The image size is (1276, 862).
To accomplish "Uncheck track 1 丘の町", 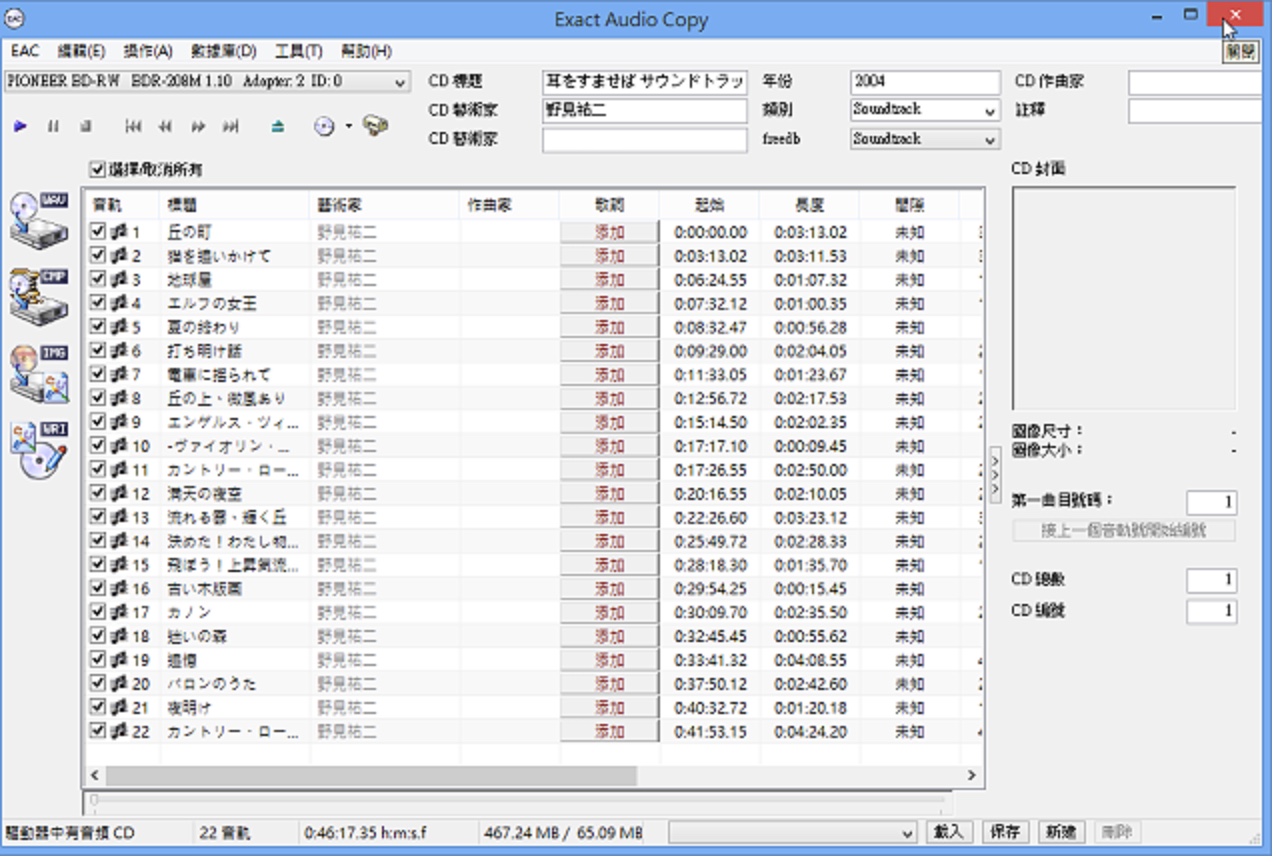I will (97, 232).
